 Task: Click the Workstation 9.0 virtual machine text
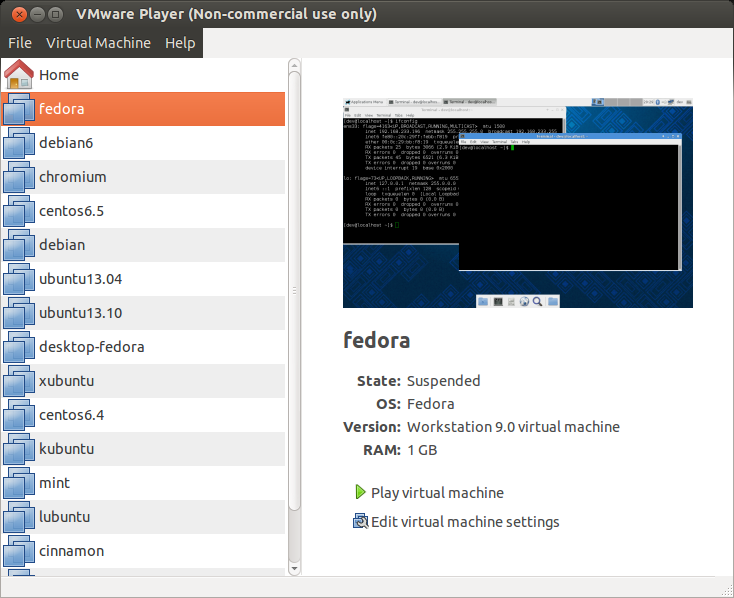coord(513,427)
